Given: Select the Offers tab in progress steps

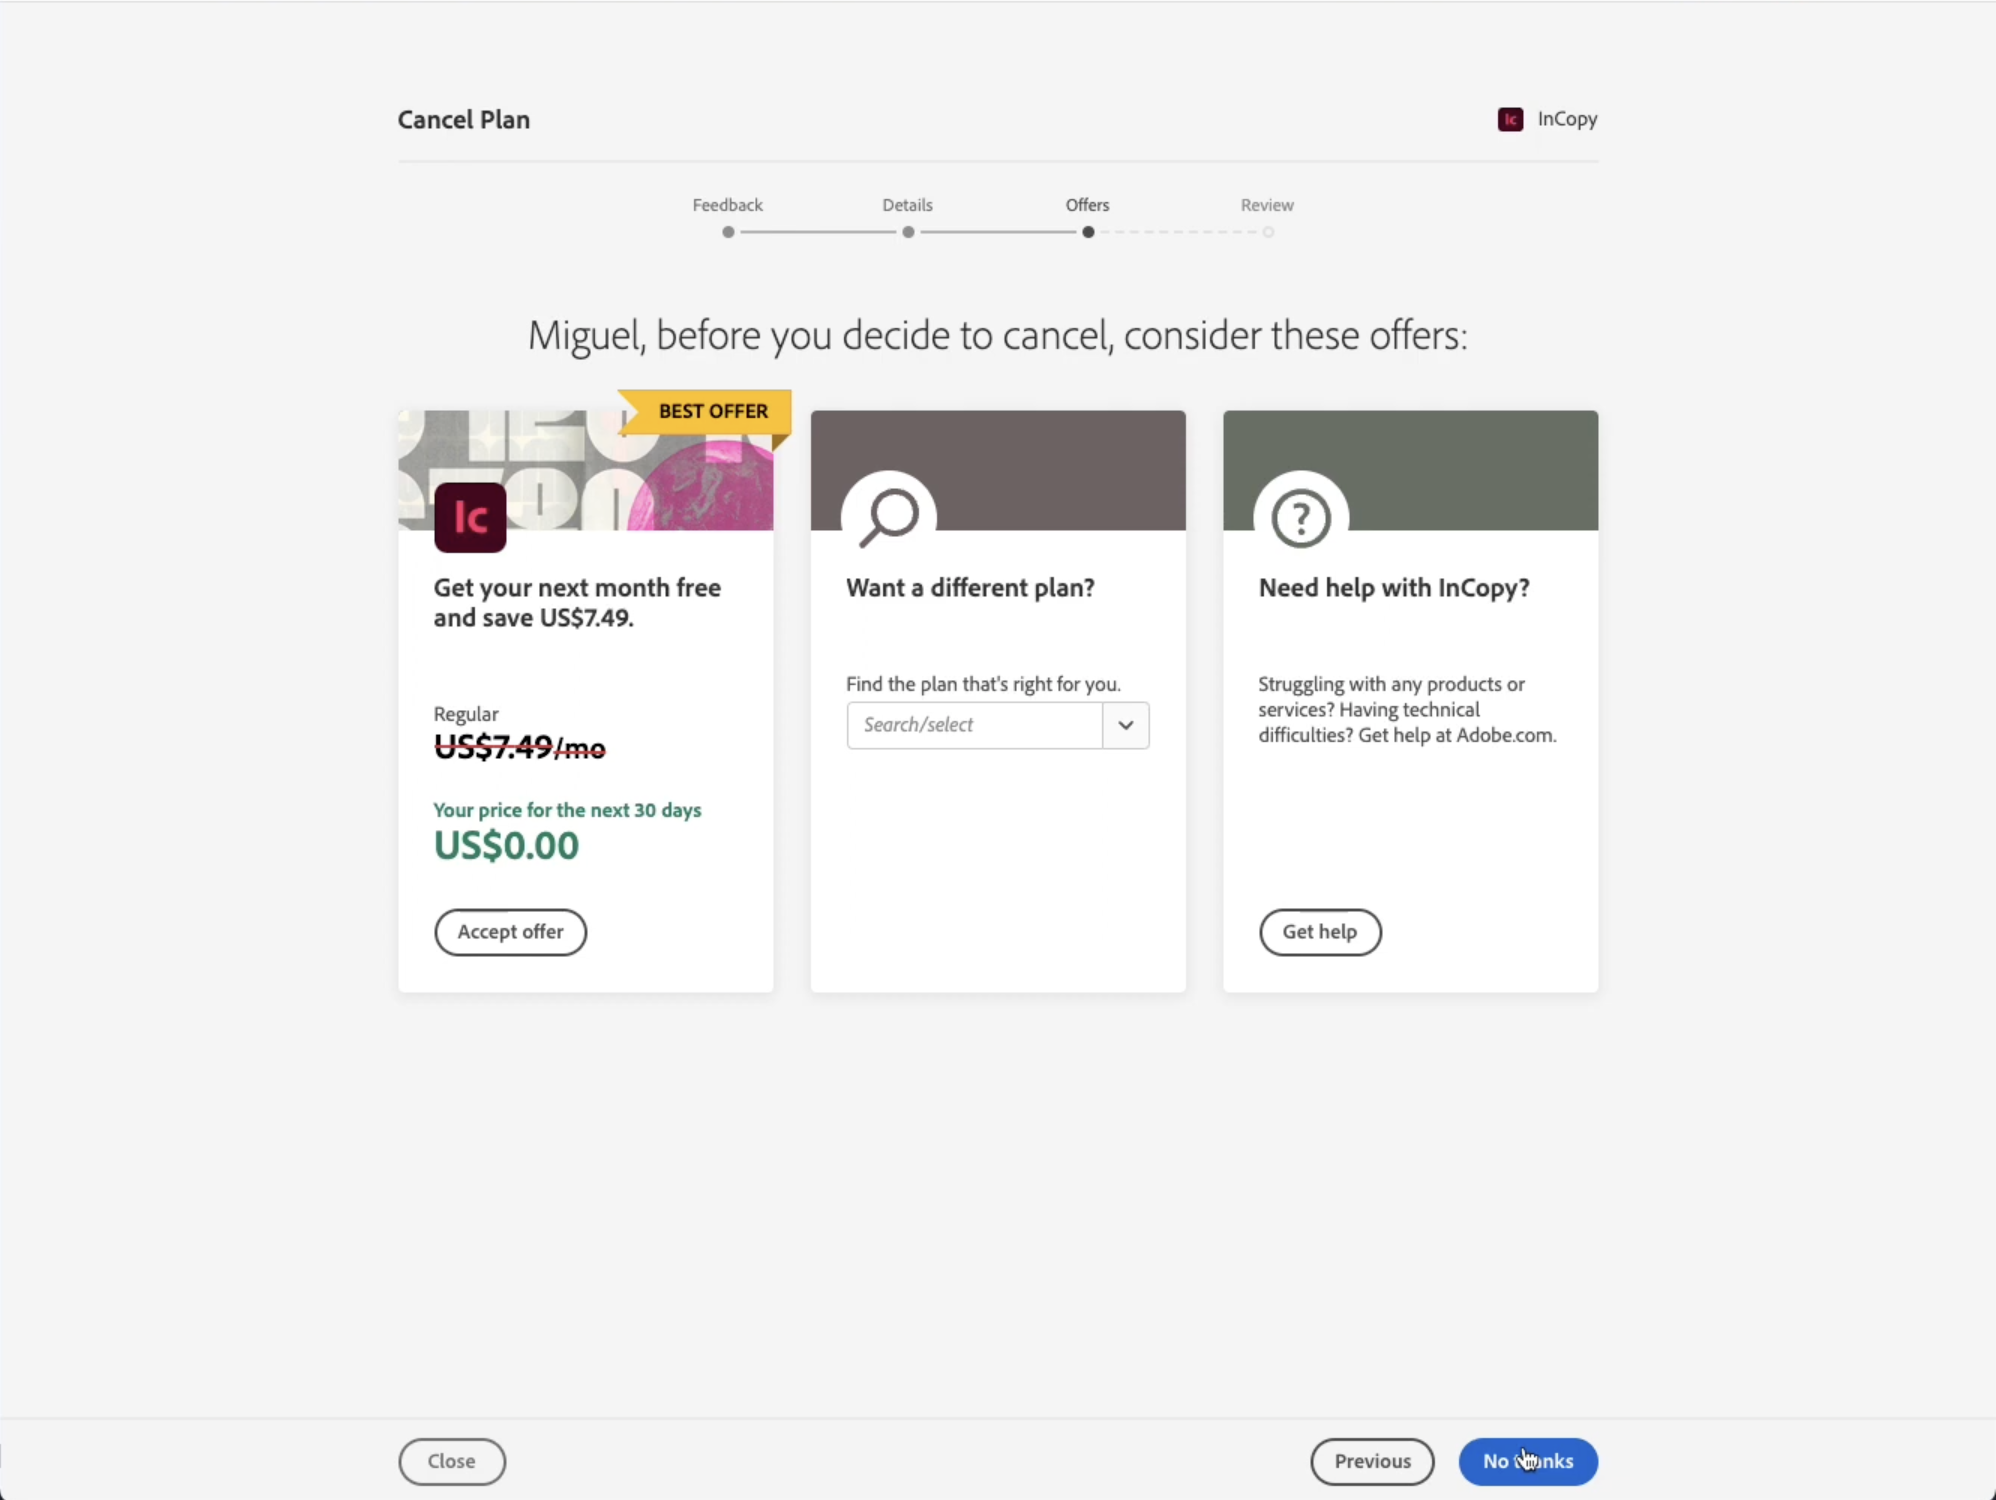Looking at the screenshot, I should 1087,205.
